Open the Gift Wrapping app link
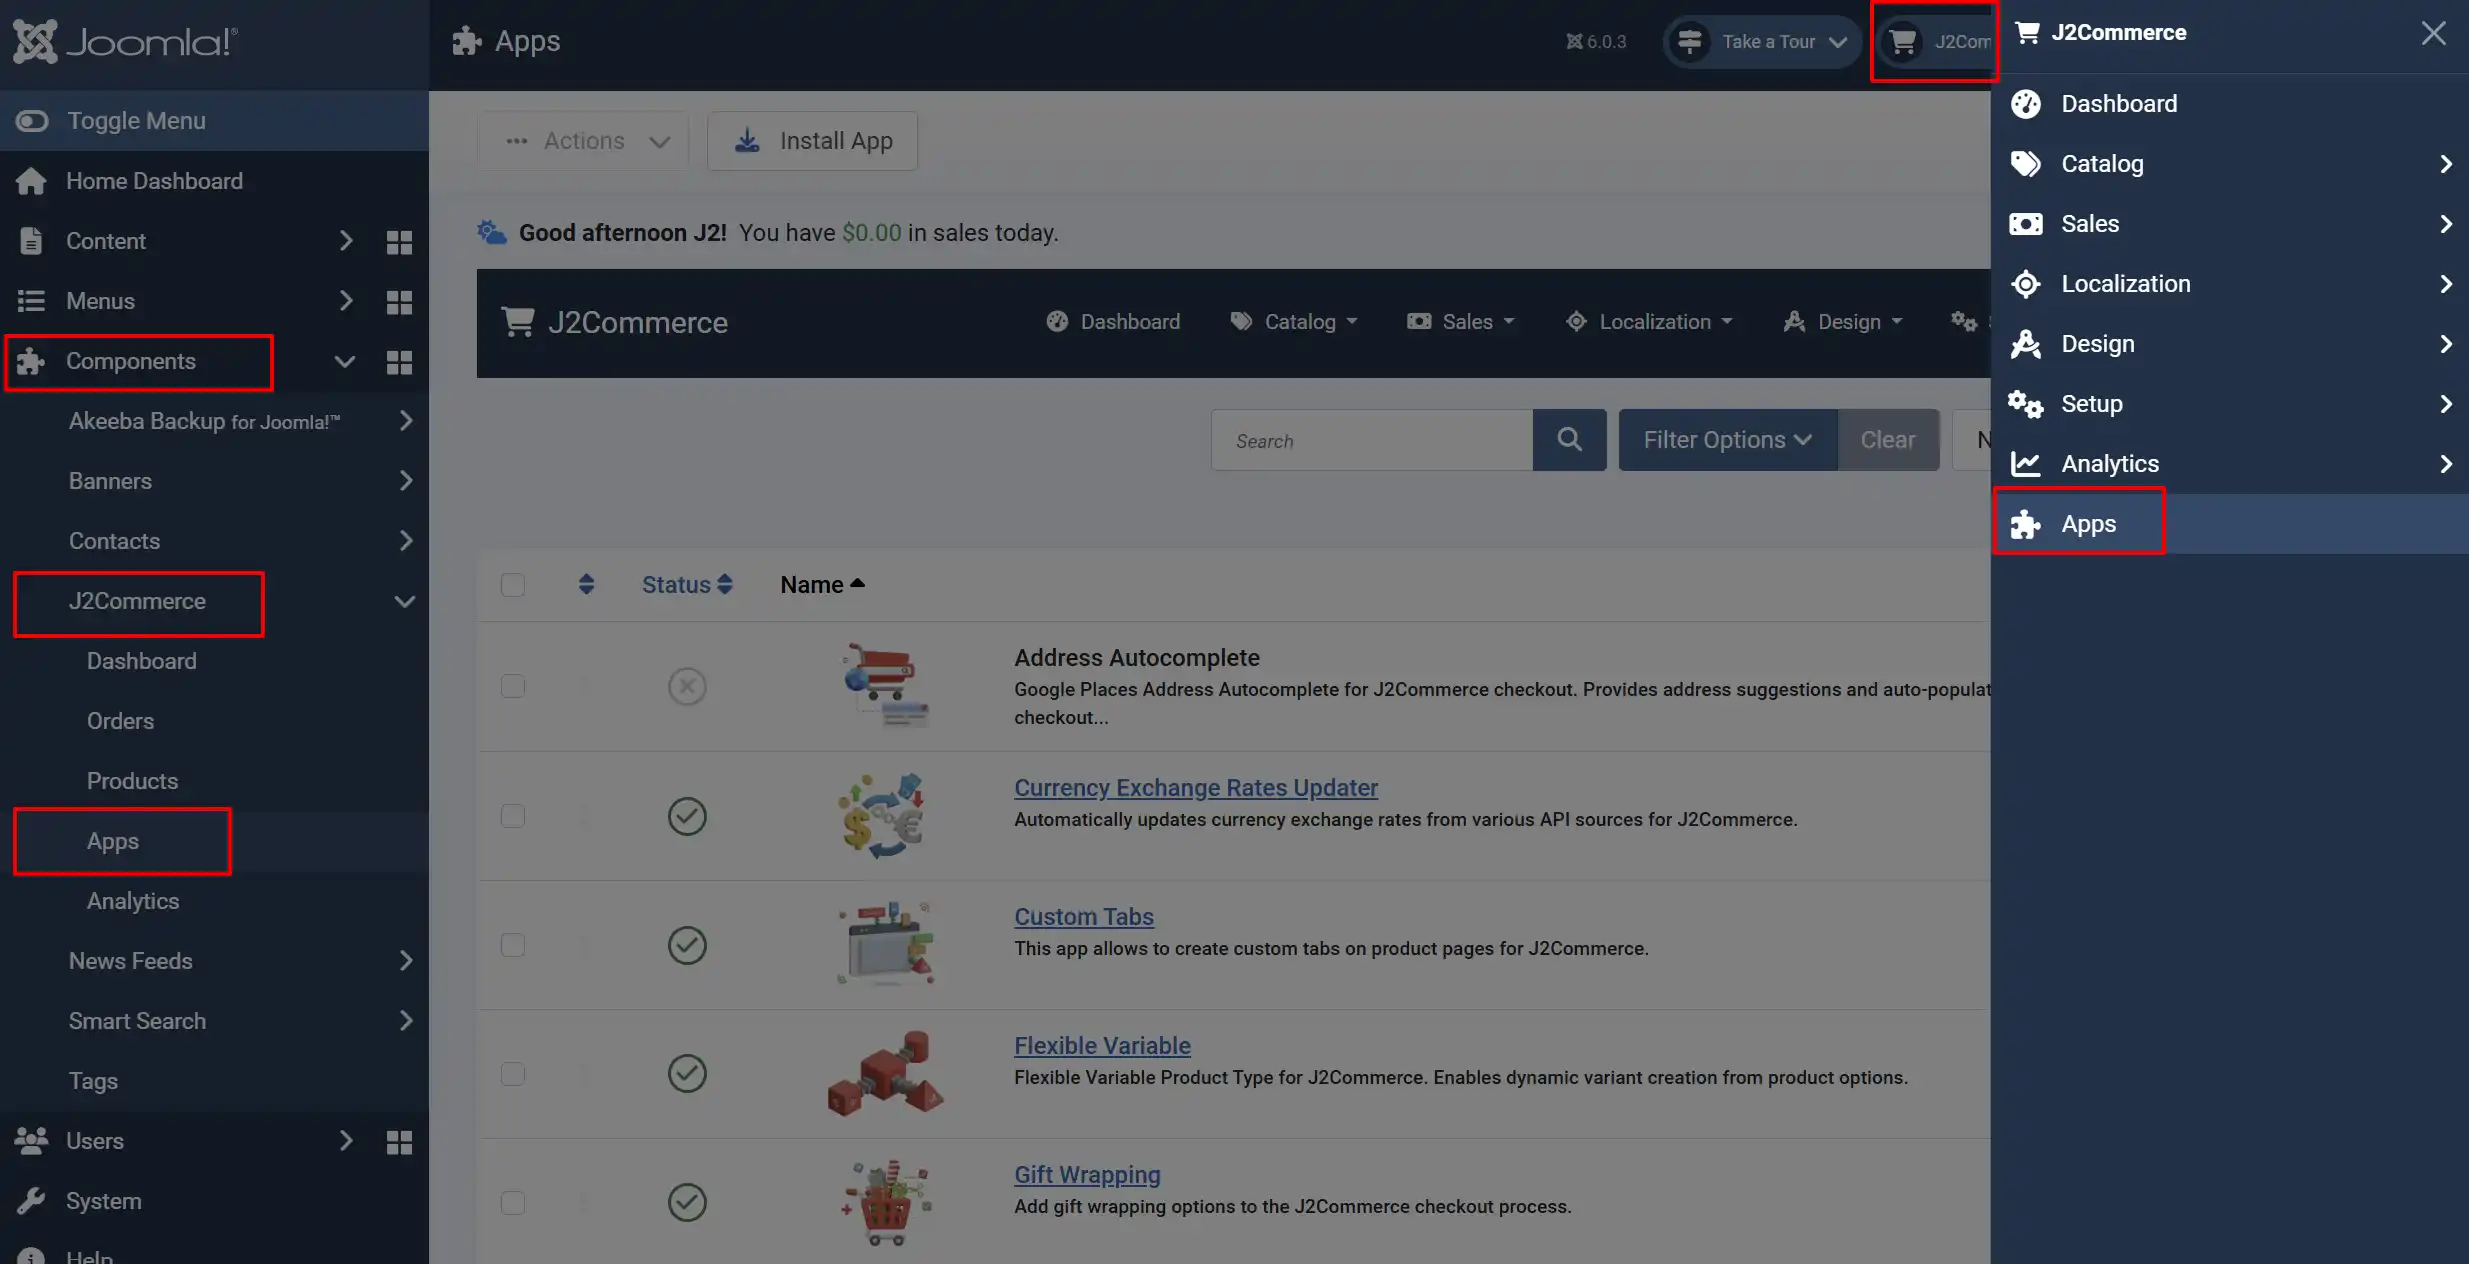This screenshot has width=2469, height=1264. (x=1087, y=1175)
